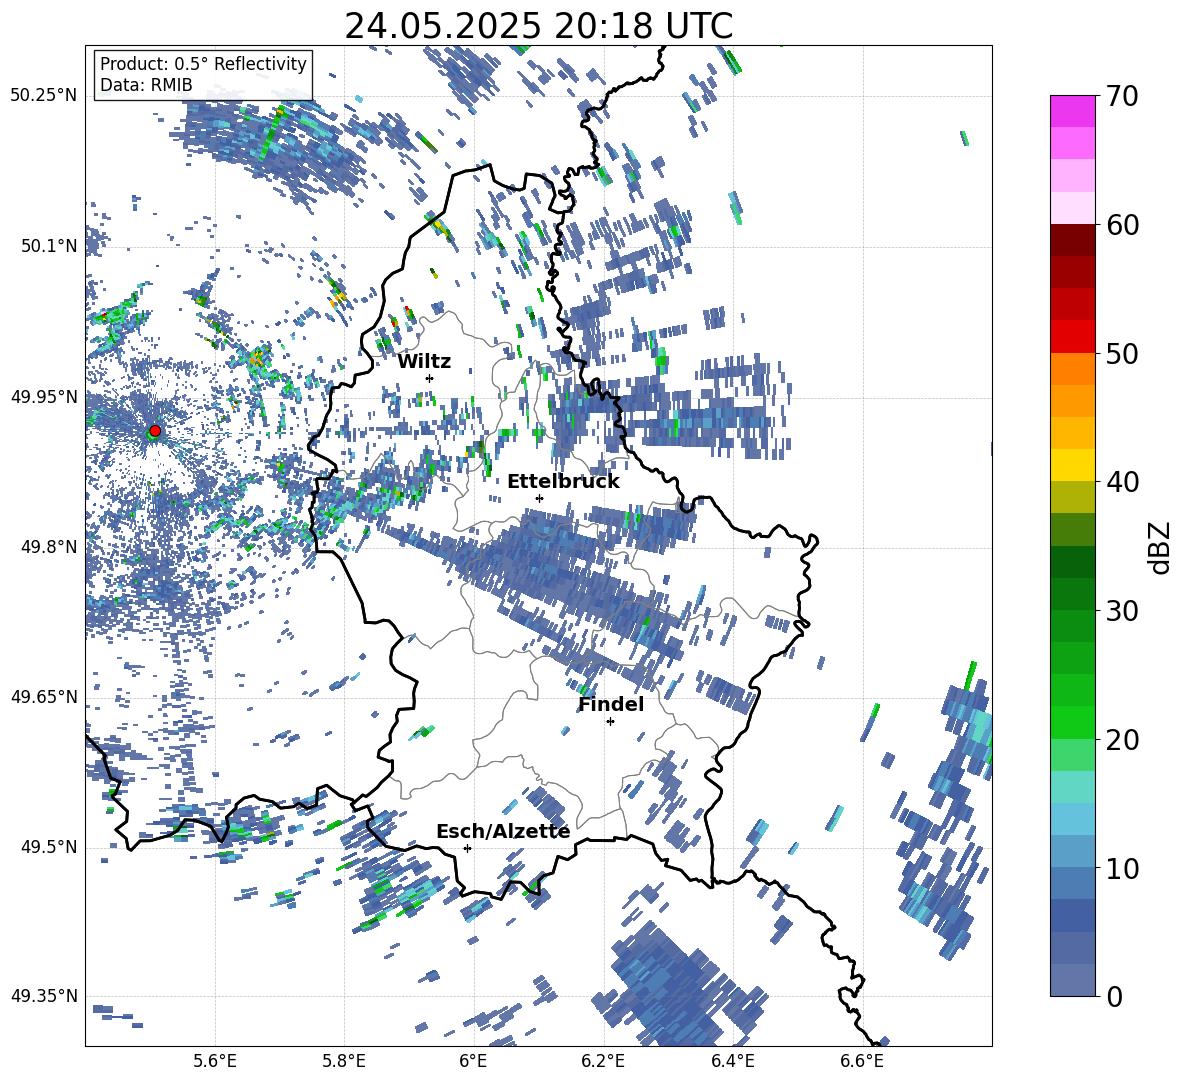
Task: Click the 'Product: 0.5° Reflectivity' text
Action: pyautogui.click(x=203, y=64)
